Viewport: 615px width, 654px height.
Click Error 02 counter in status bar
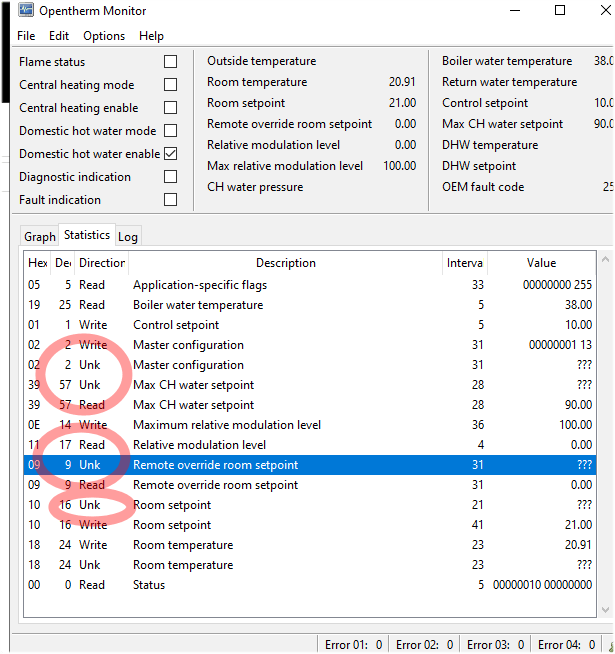coord(424,645)
